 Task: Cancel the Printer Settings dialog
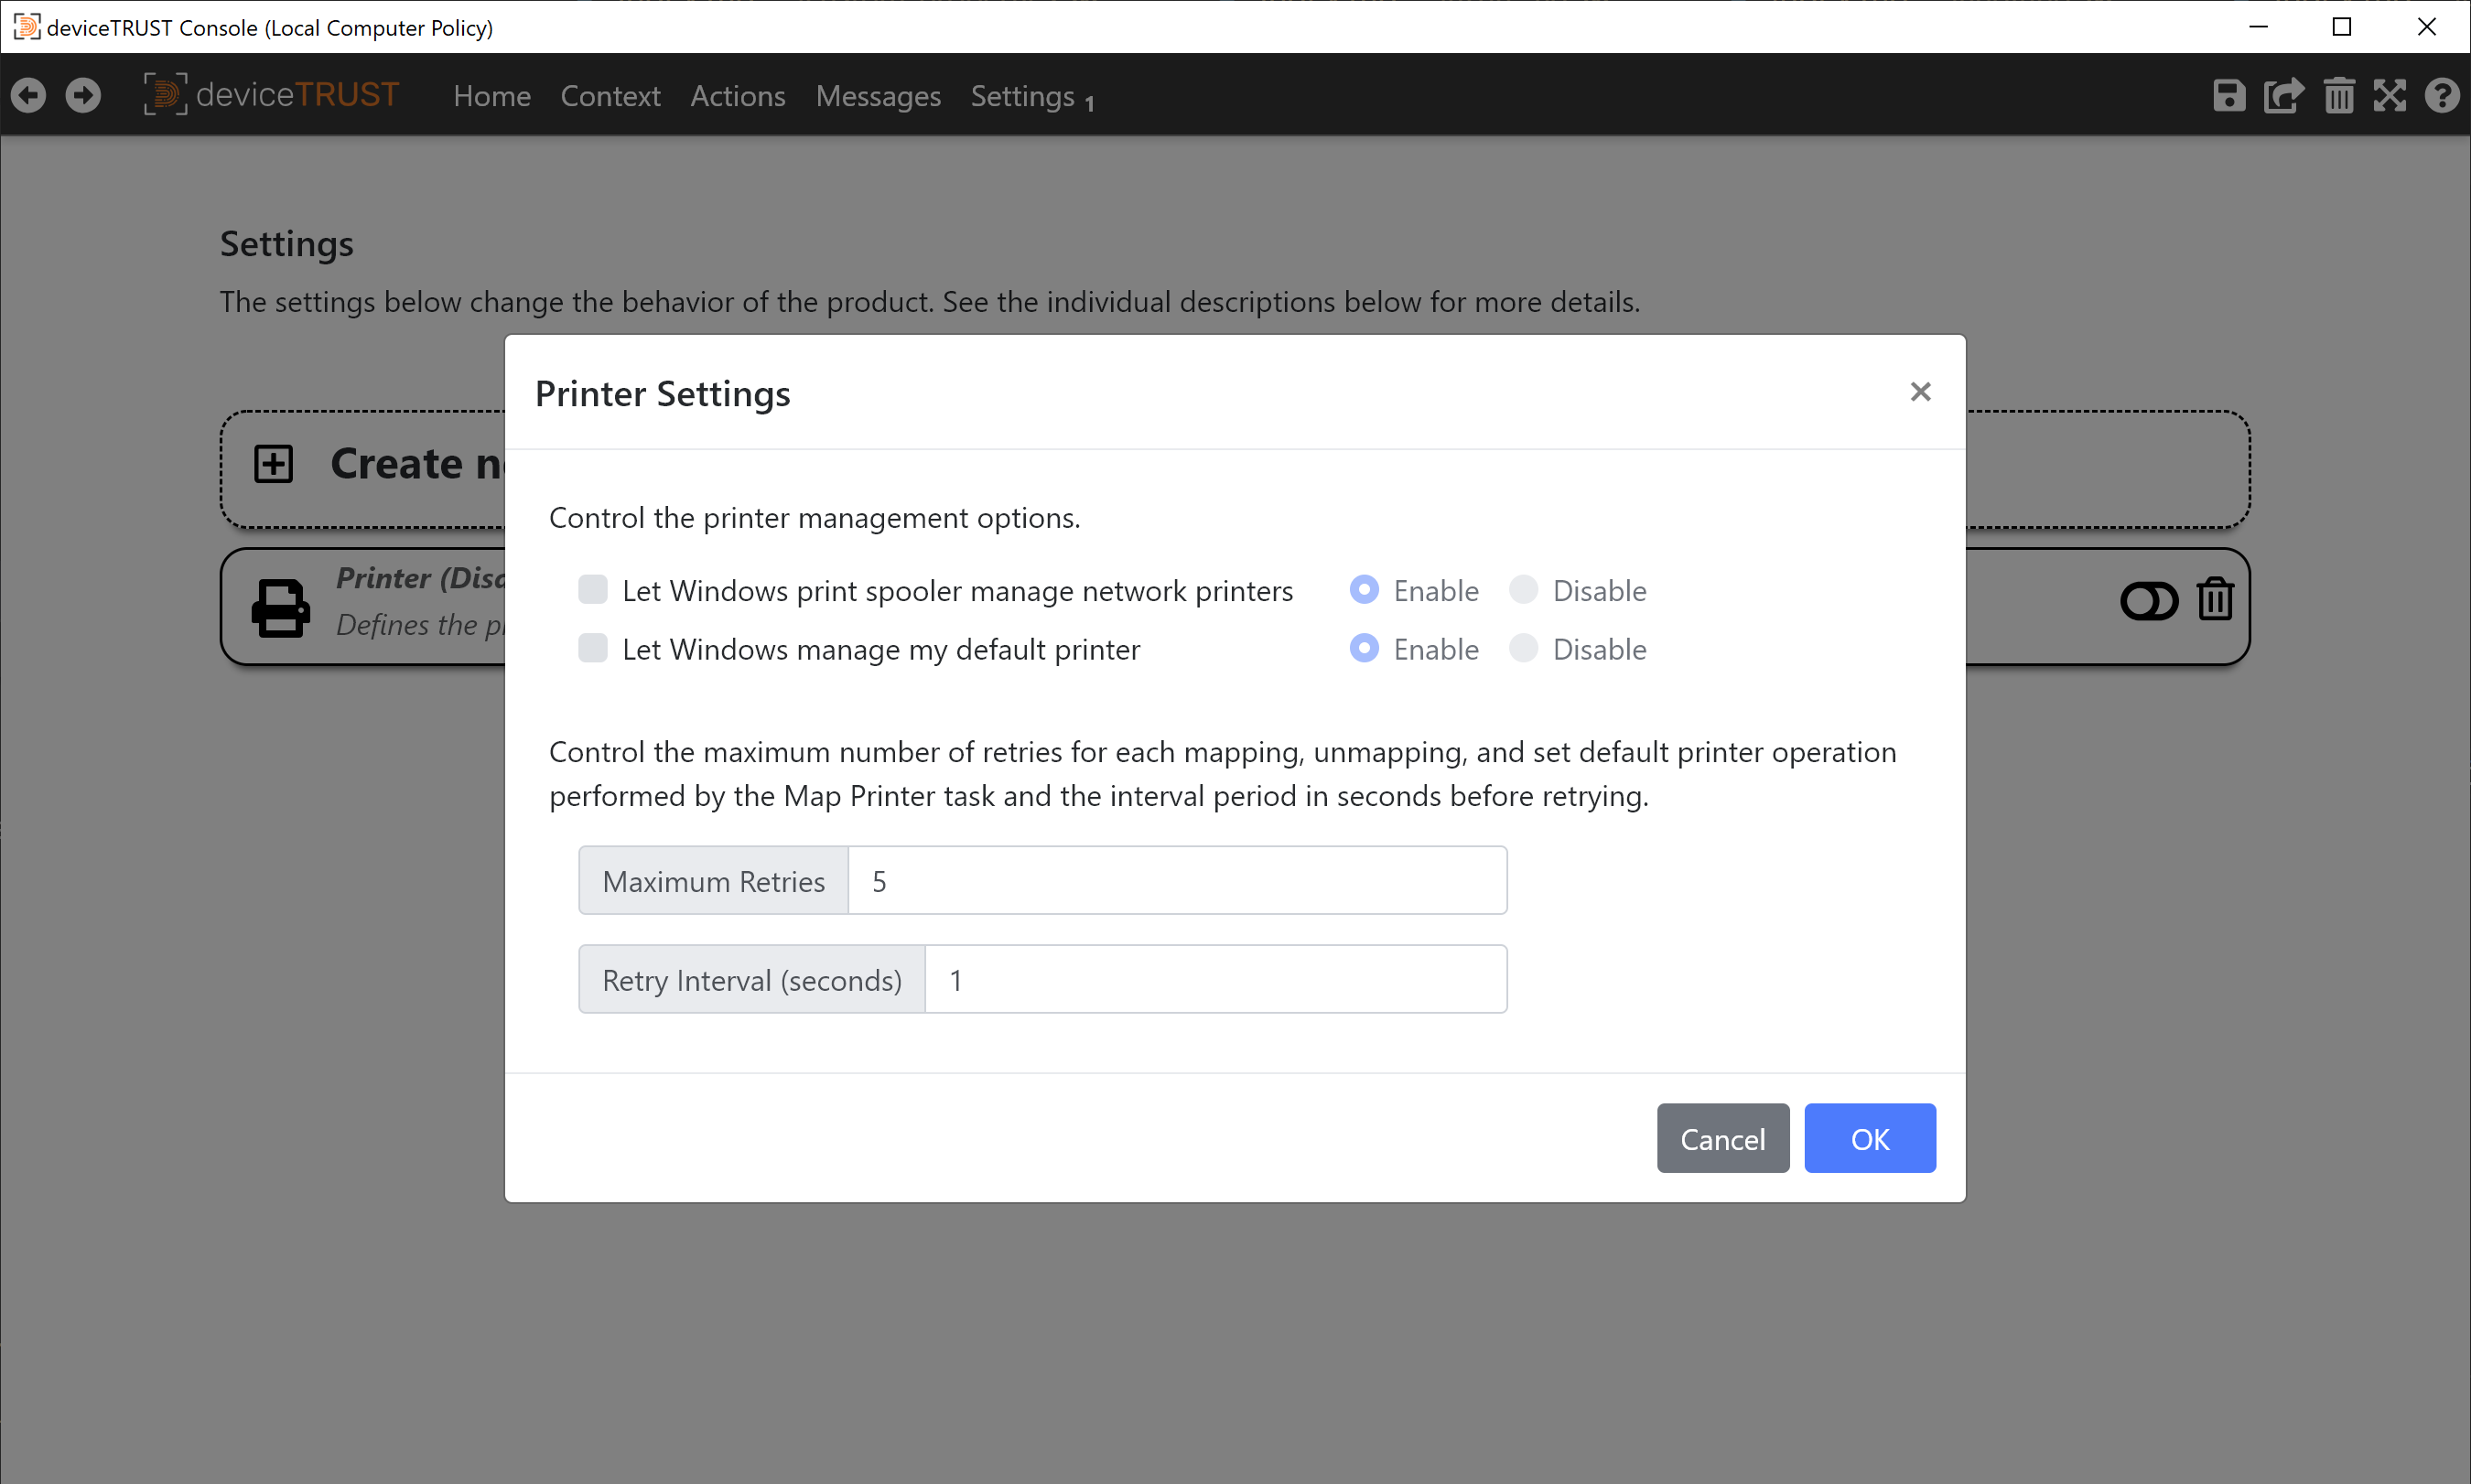click(x=1722, y=1138)
